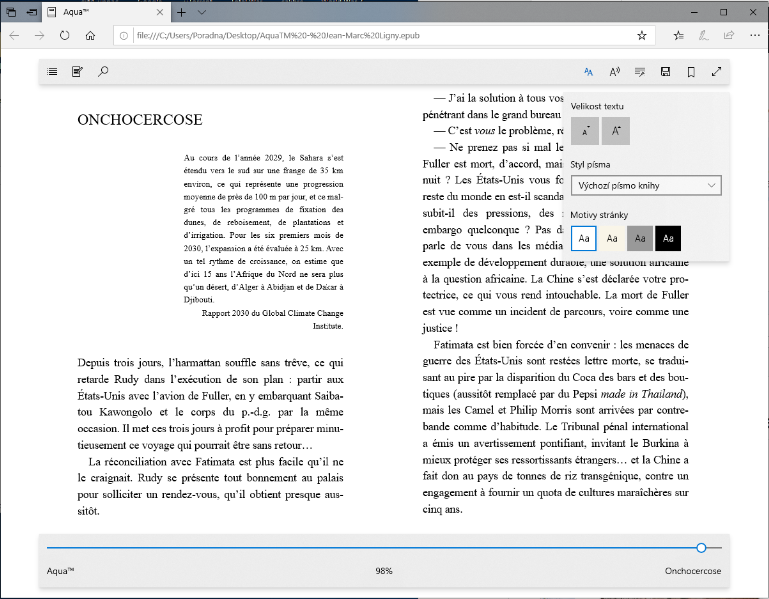Open a new tab
Viewport: 769px width, 599px height.
coord(181,12)
